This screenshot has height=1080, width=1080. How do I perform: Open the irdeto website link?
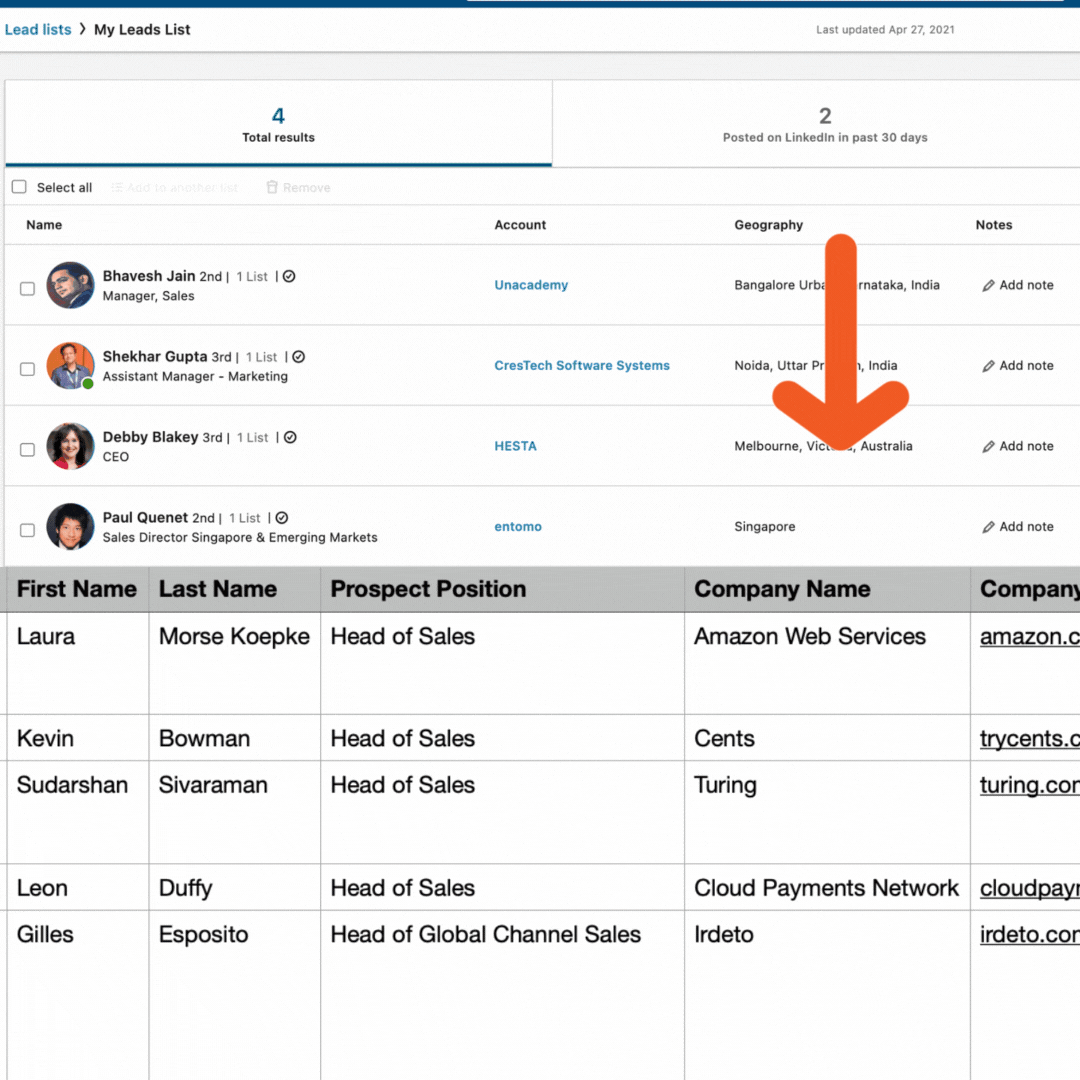[x=1030, y=935]
